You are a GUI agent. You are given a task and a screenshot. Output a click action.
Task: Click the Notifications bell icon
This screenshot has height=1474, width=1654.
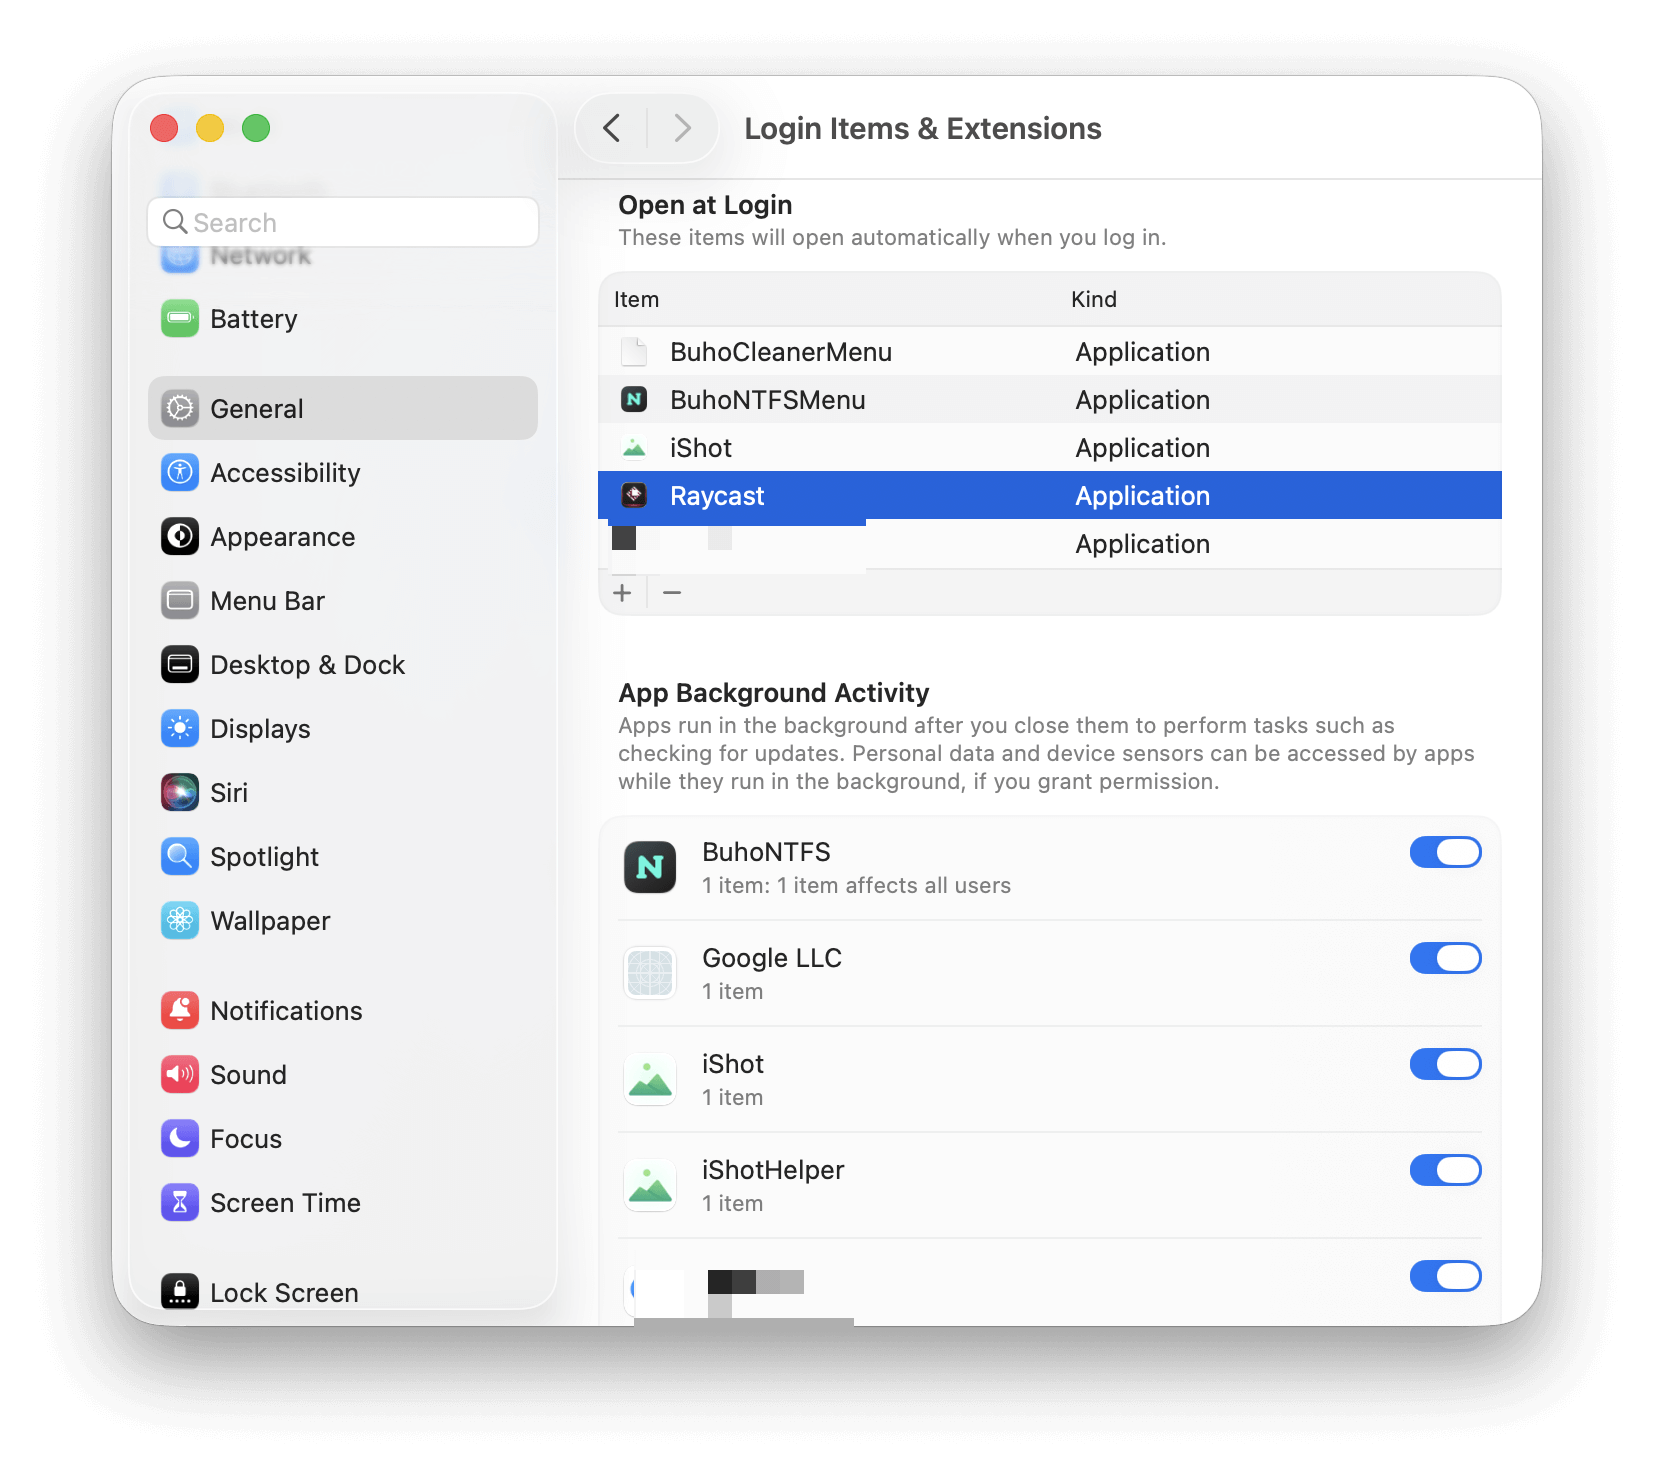(x=180, y=1011)
